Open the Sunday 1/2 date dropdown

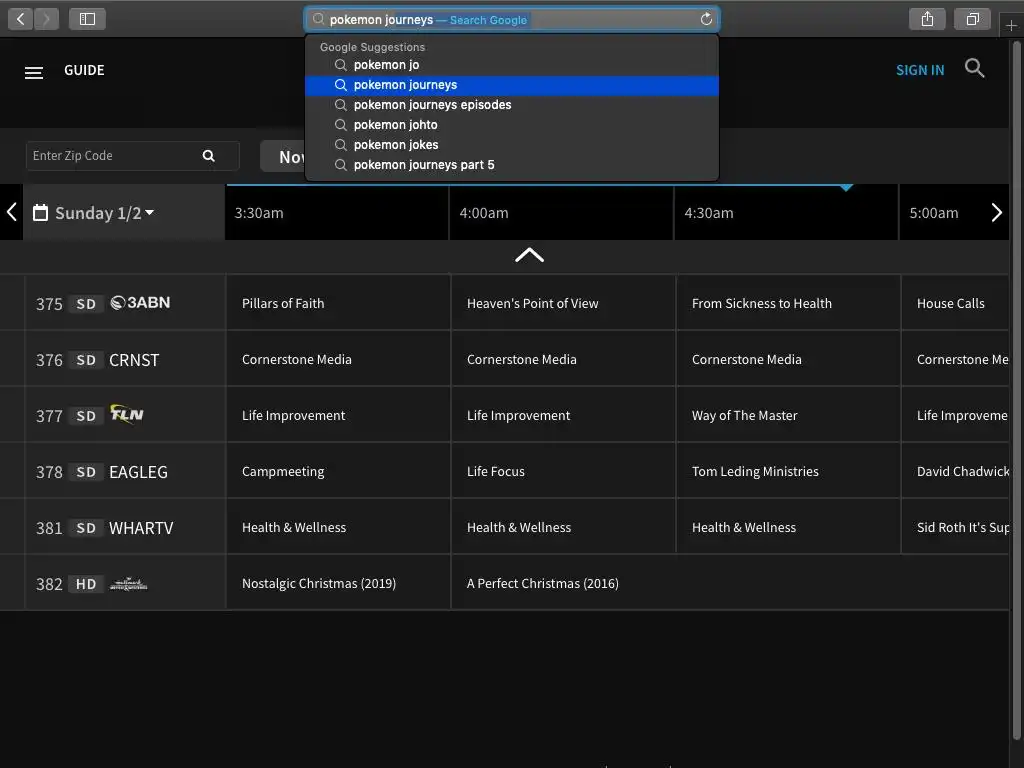click(x=104, y=213)
